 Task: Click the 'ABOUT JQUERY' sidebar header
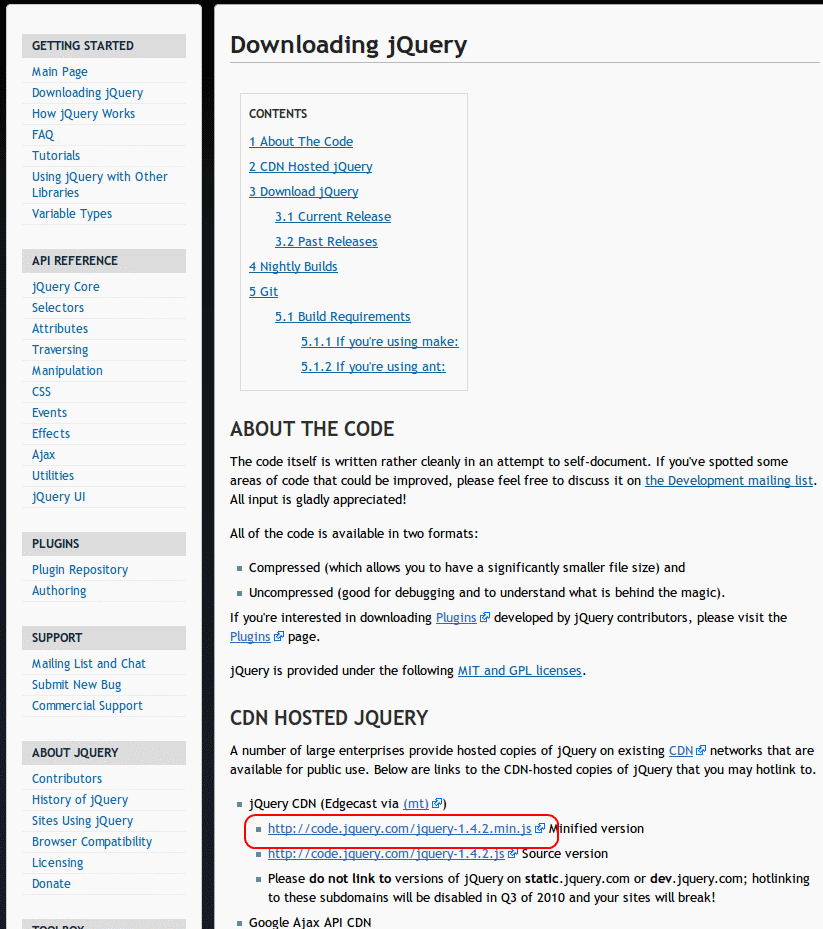pyautogui.click(x=104, y=753)
